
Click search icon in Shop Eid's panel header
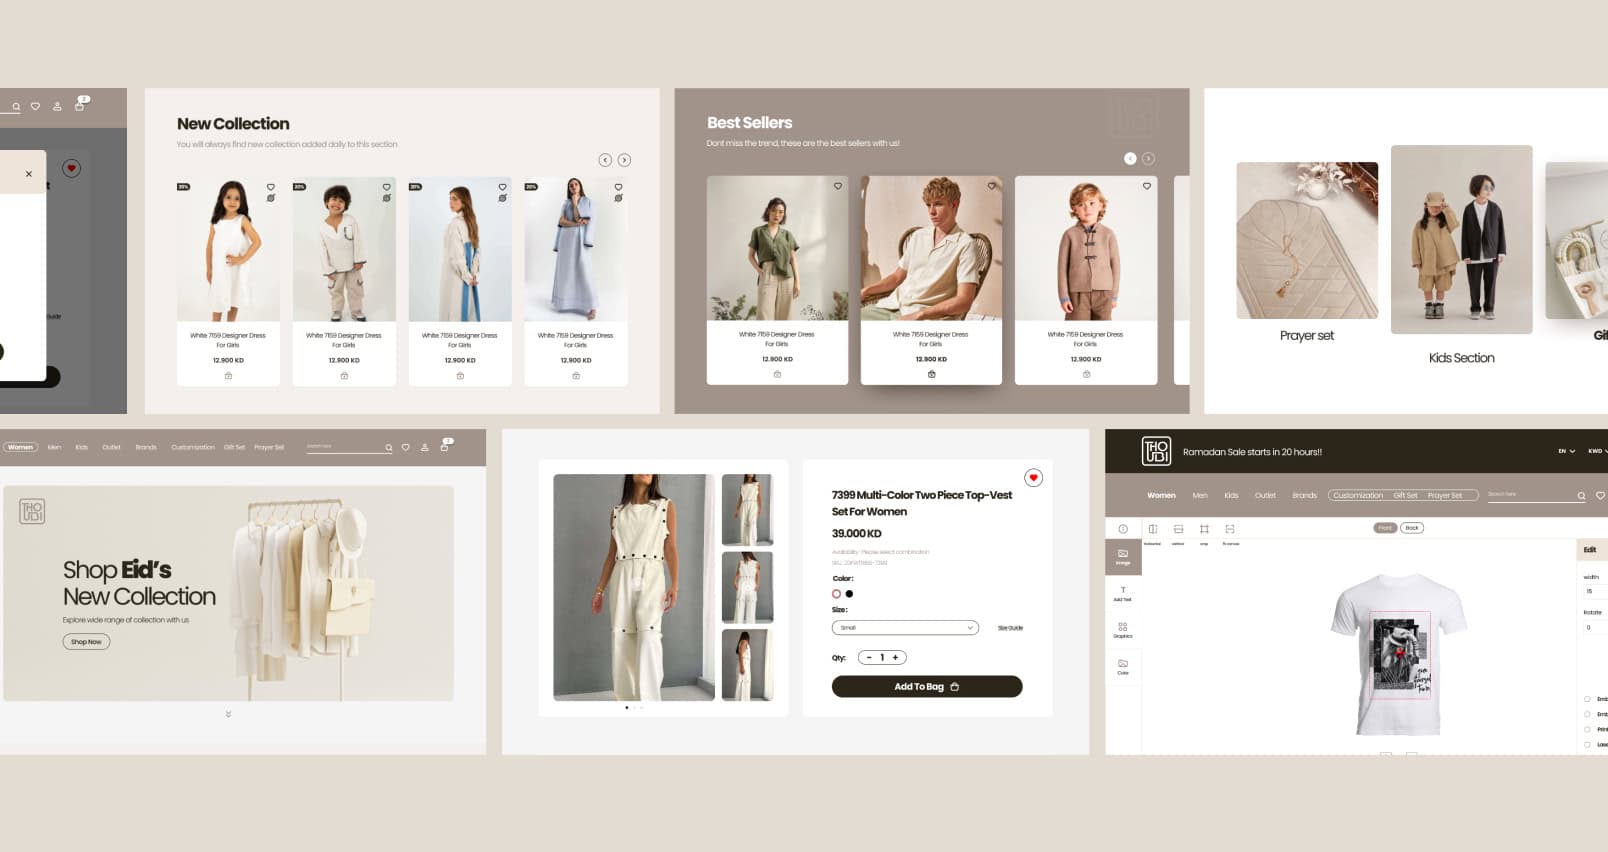click(389, 448)
